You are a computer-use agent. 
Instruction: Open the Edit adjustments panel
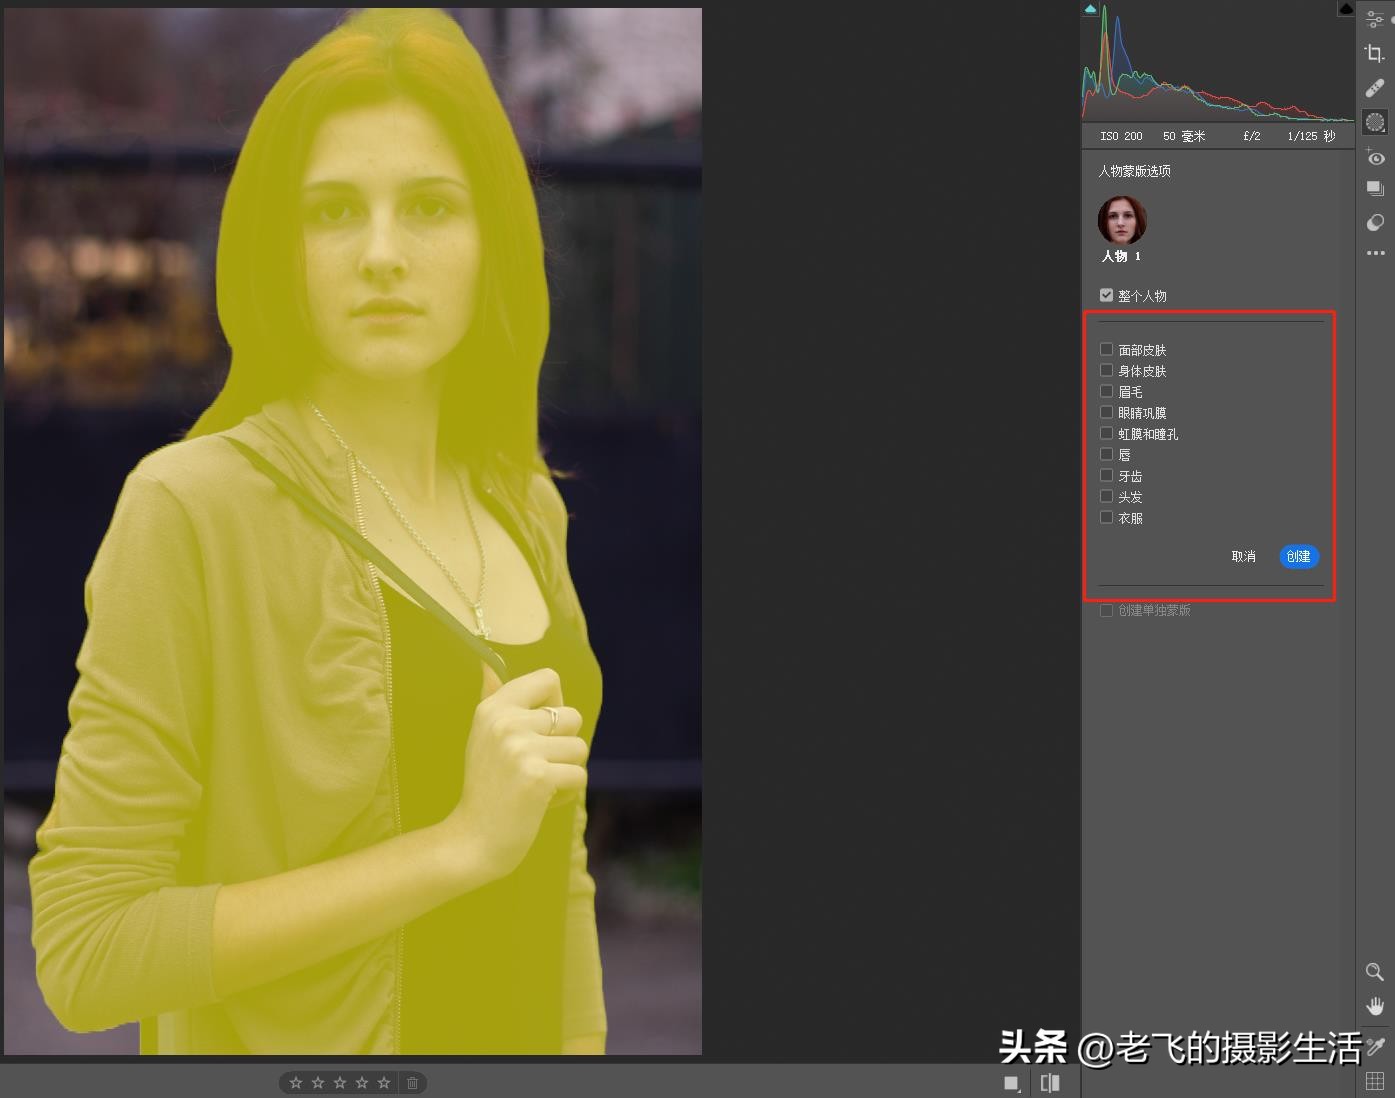point(1375,18)
